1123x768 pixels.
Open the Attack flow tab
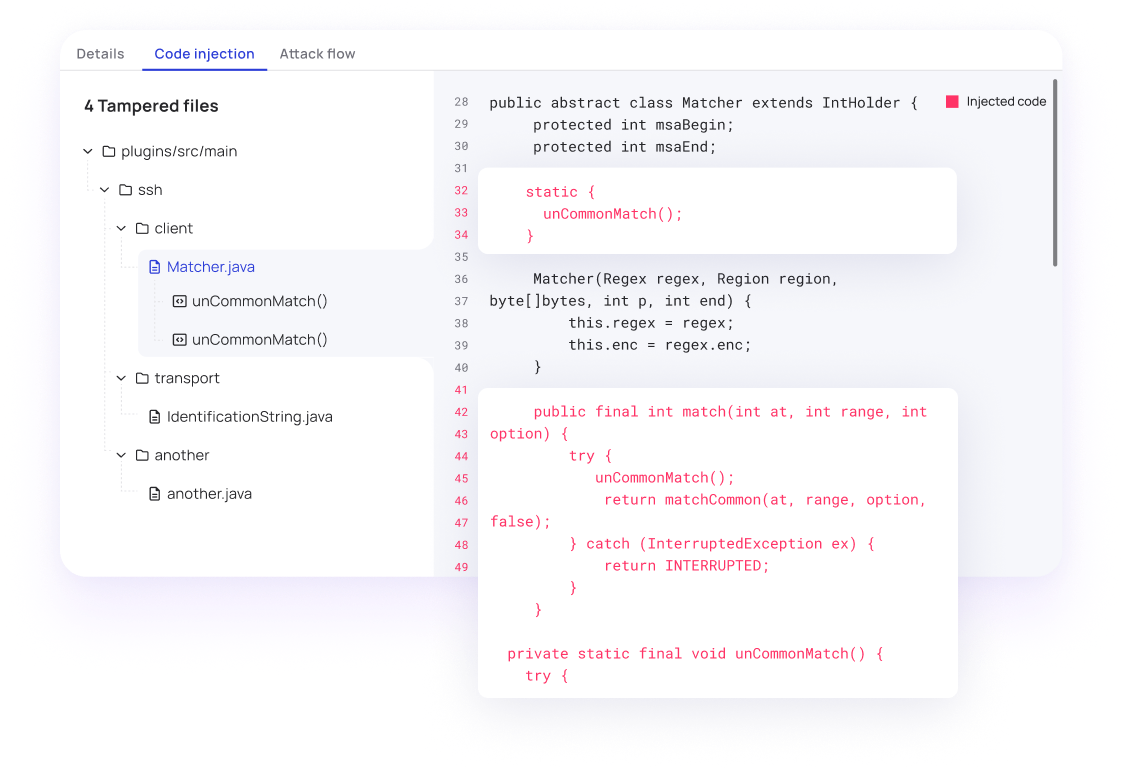click(x=317, y=54)
